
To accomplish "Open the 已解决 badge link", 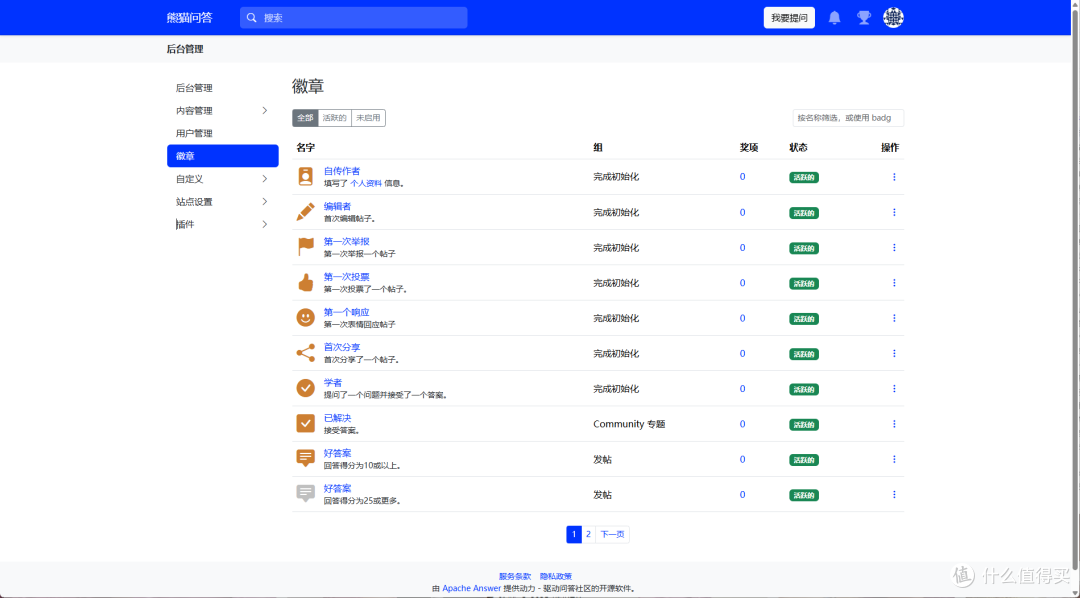I will coord(338,417).
